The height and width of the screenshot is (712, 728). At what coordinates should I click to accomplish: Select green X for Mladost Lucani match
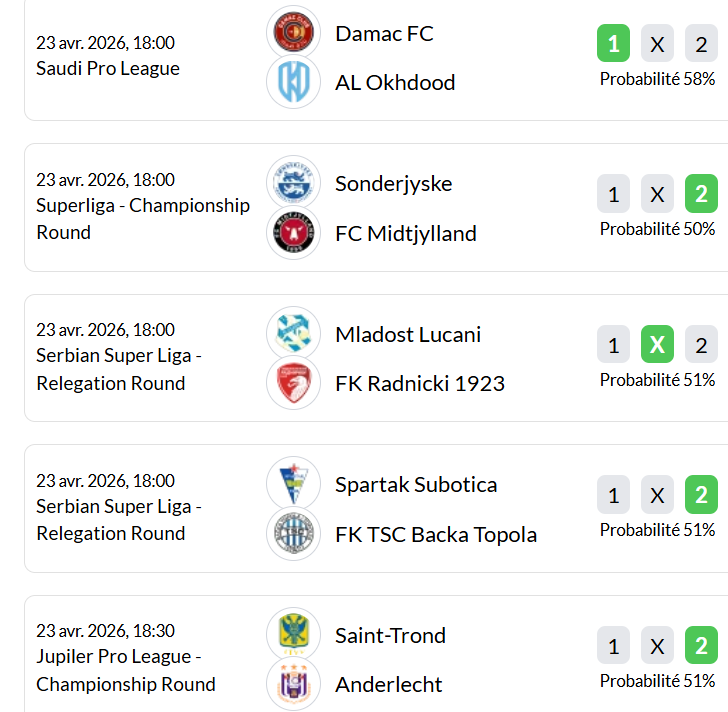pyautogui.click(x=657, y=345)
